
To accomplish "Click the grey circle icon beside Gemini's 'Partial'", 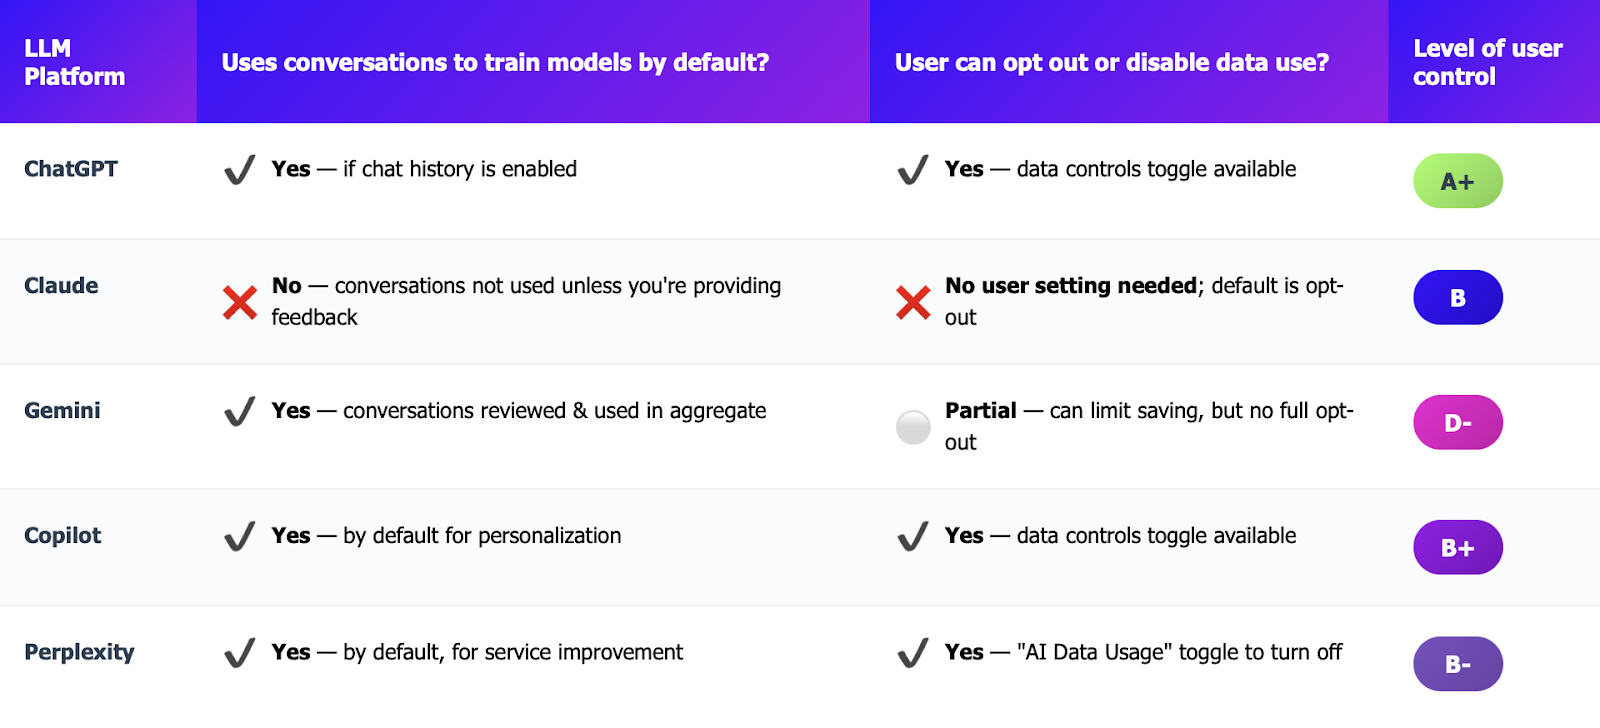I will (x=913, y=427).
